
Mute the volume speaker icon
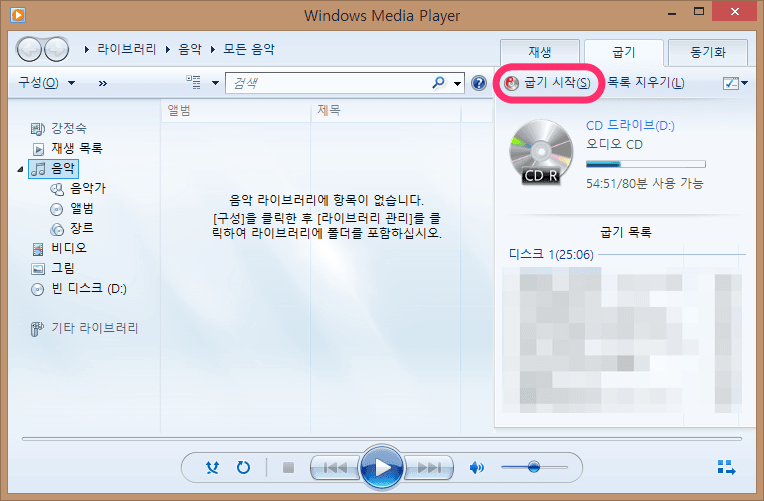pos(477,467)
